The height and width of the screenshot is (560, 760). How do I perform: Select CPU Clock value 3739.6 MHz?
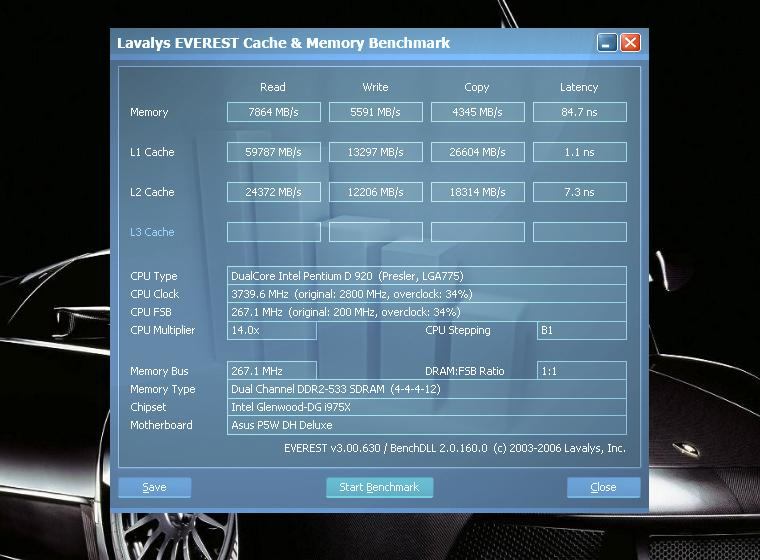pos(427,294)
